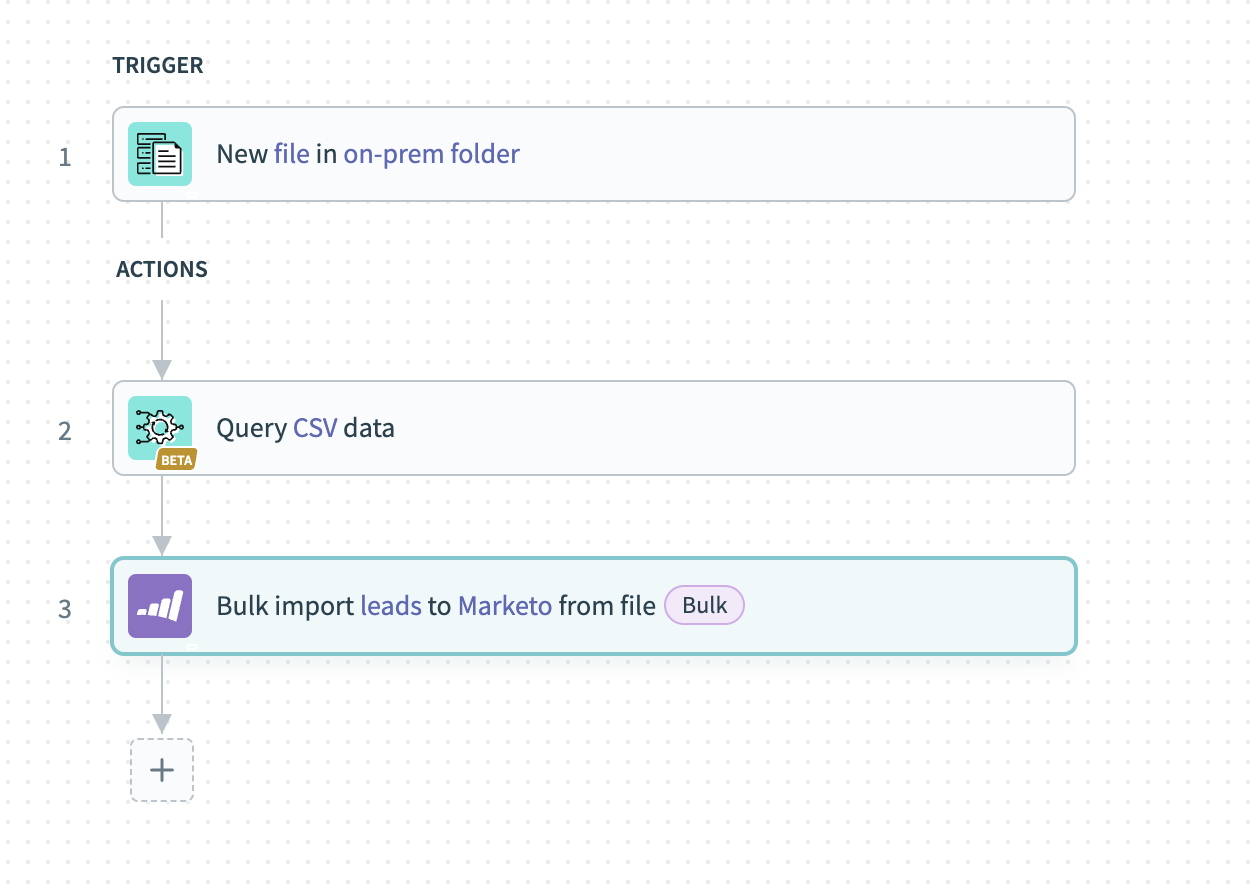
Task: Click the 'Bulk' pill badge in step 3
Action: pyautogui.click(x=704, y=605)
